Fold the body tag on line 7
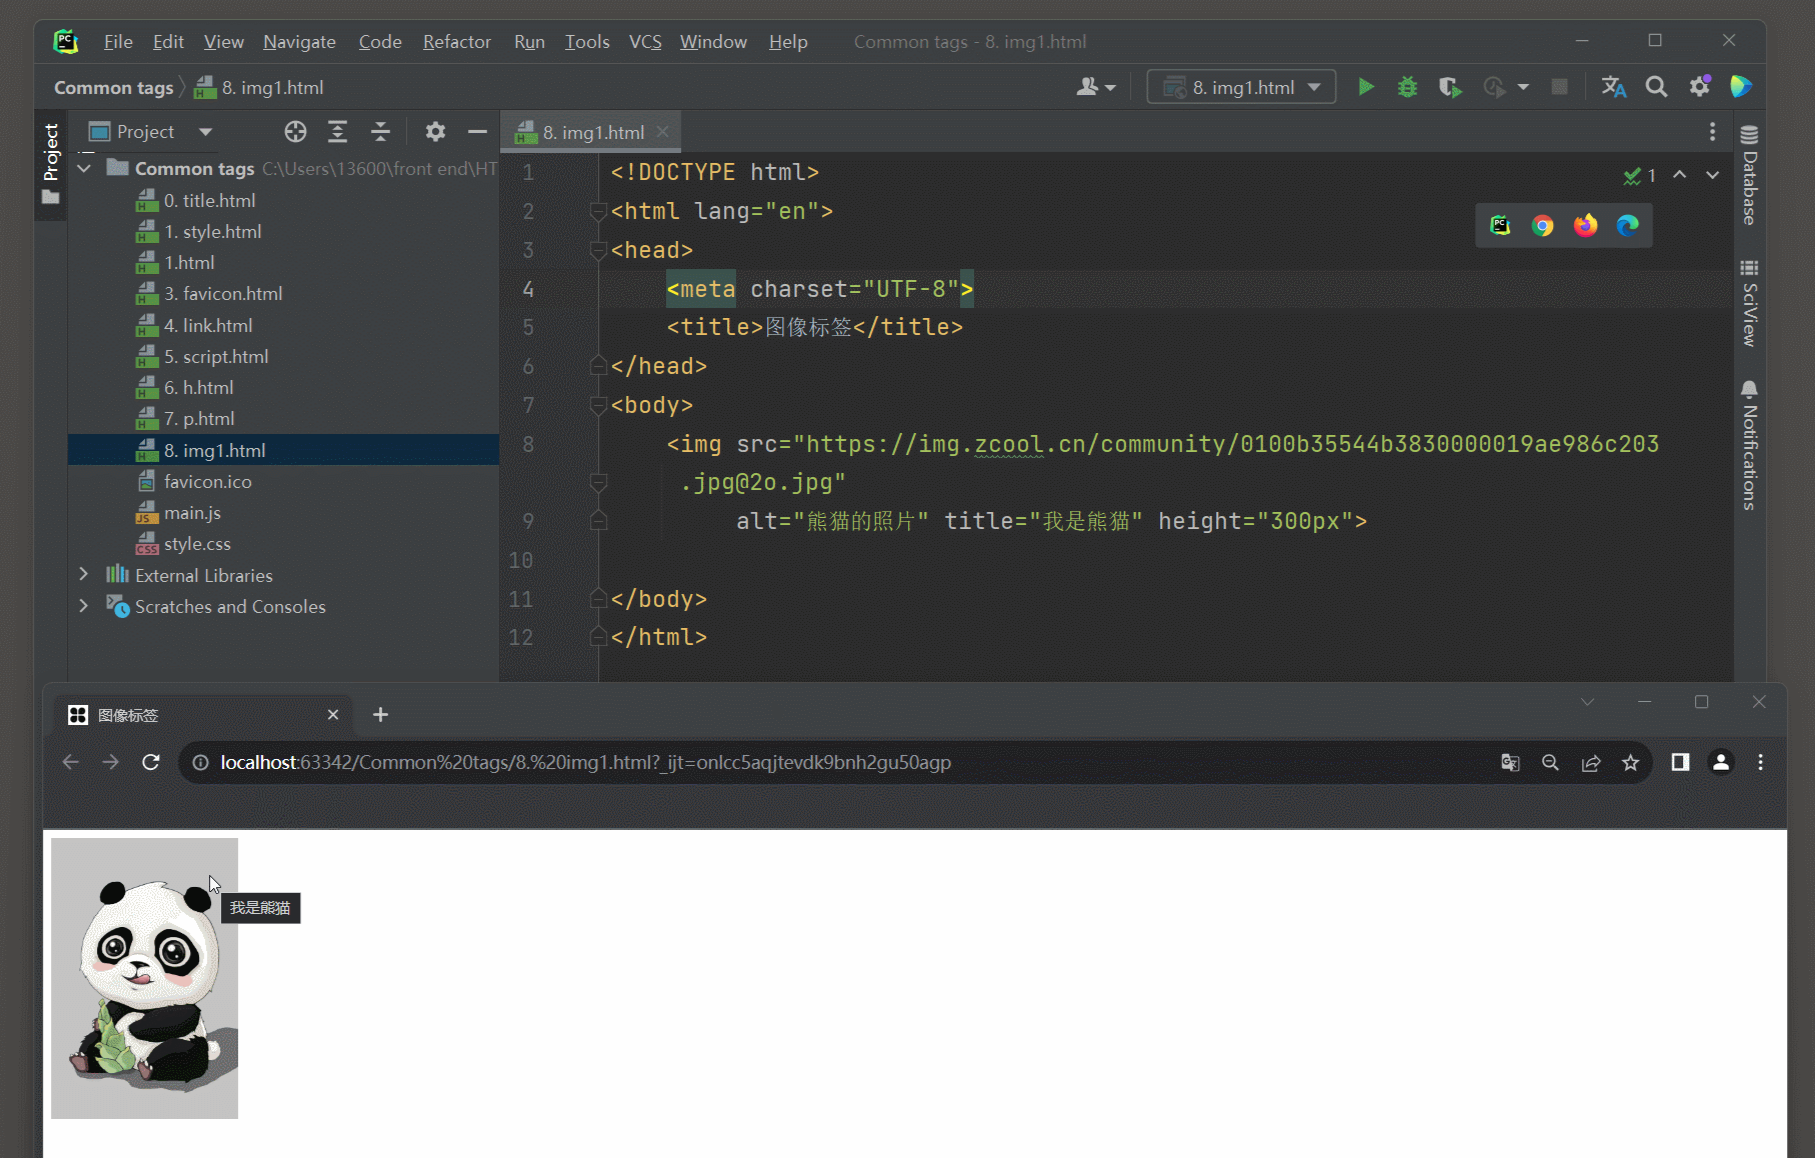1815x1158 pixels. (x=598, y=405)
